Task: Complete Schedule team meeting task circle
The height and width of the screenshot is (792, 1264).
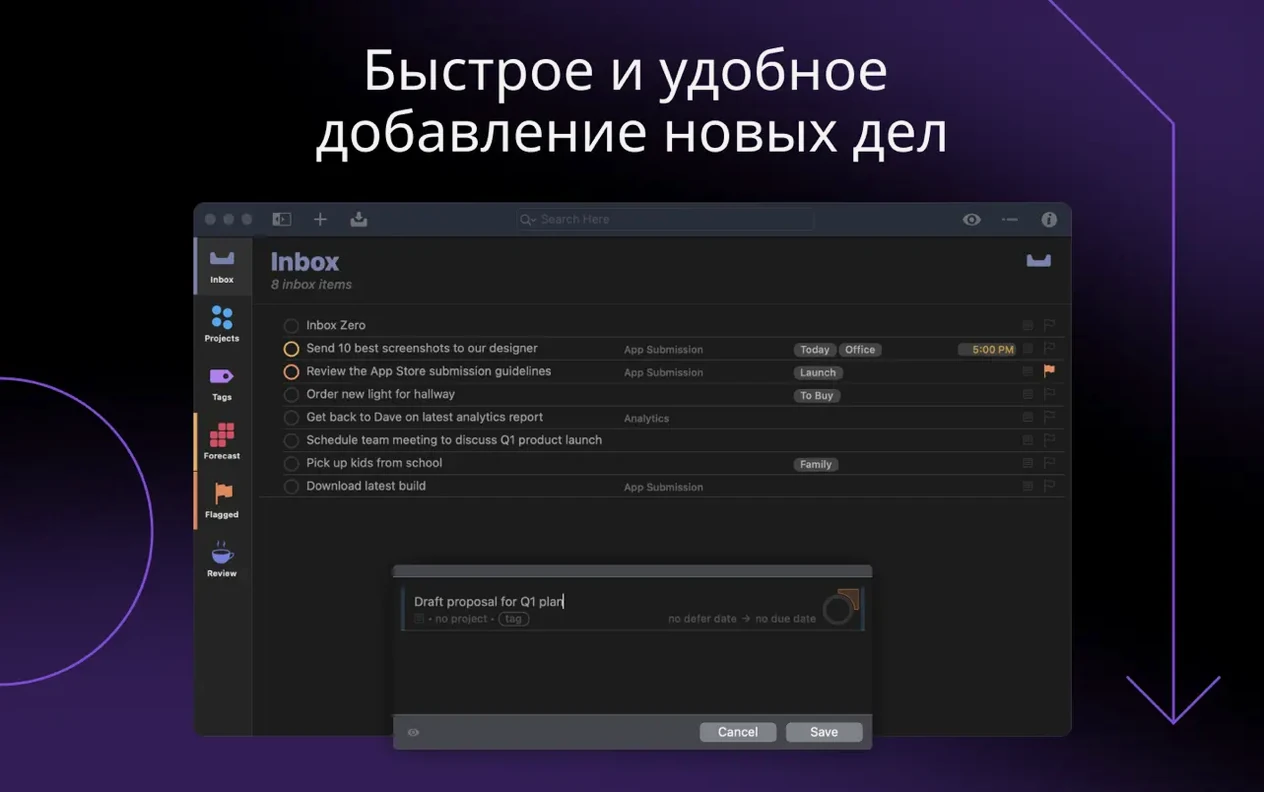Action: pos(291,441)
